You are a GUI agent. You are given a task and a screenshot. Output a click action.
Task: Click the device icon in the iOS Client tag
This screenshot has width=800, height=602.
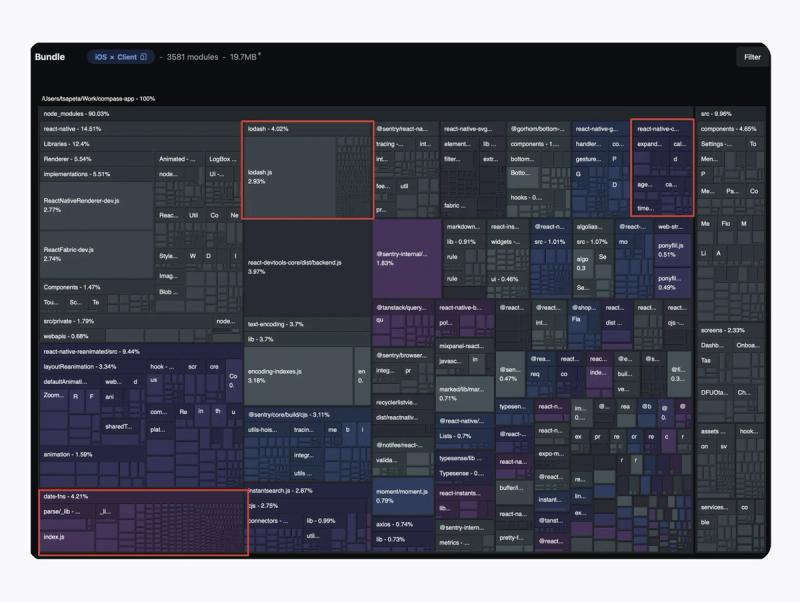tap(143, 57)
